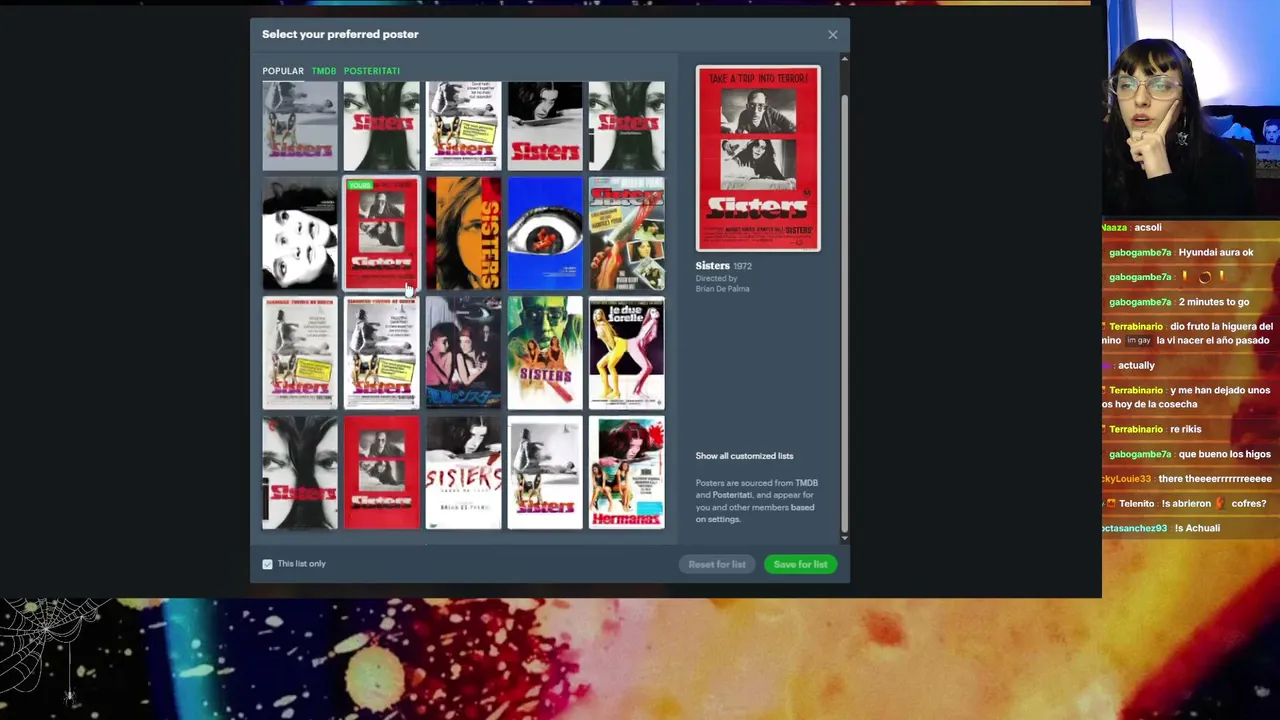Select the black-and-white doubled faces poster
Image resolution: width=1280 pixels, height=720 pixels.
pyautogui.click(x=300, y=234)
